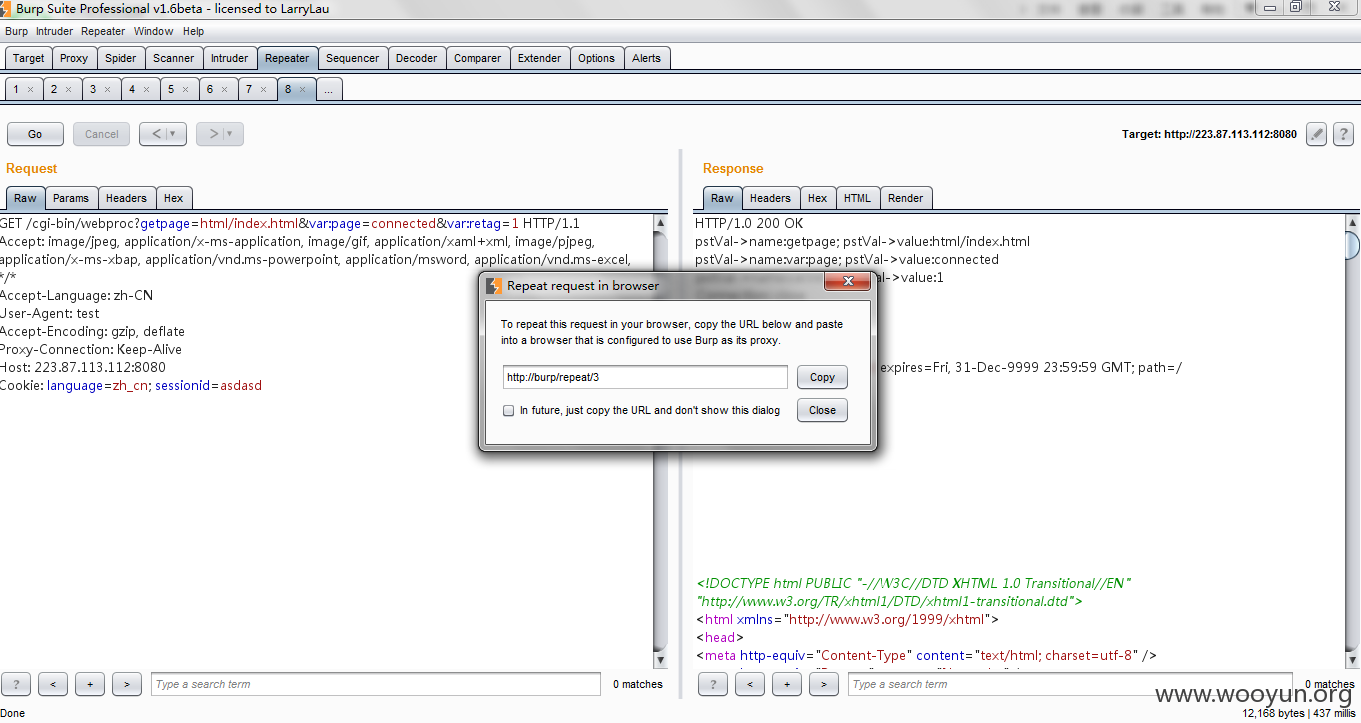Switch to the Sequencer tab
Screen dimensions: 1361x723
353,58
